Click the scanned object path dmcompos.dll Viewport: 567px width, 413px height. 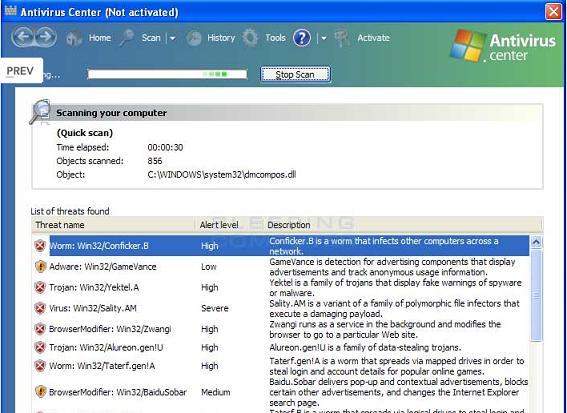tap(222, 175)
